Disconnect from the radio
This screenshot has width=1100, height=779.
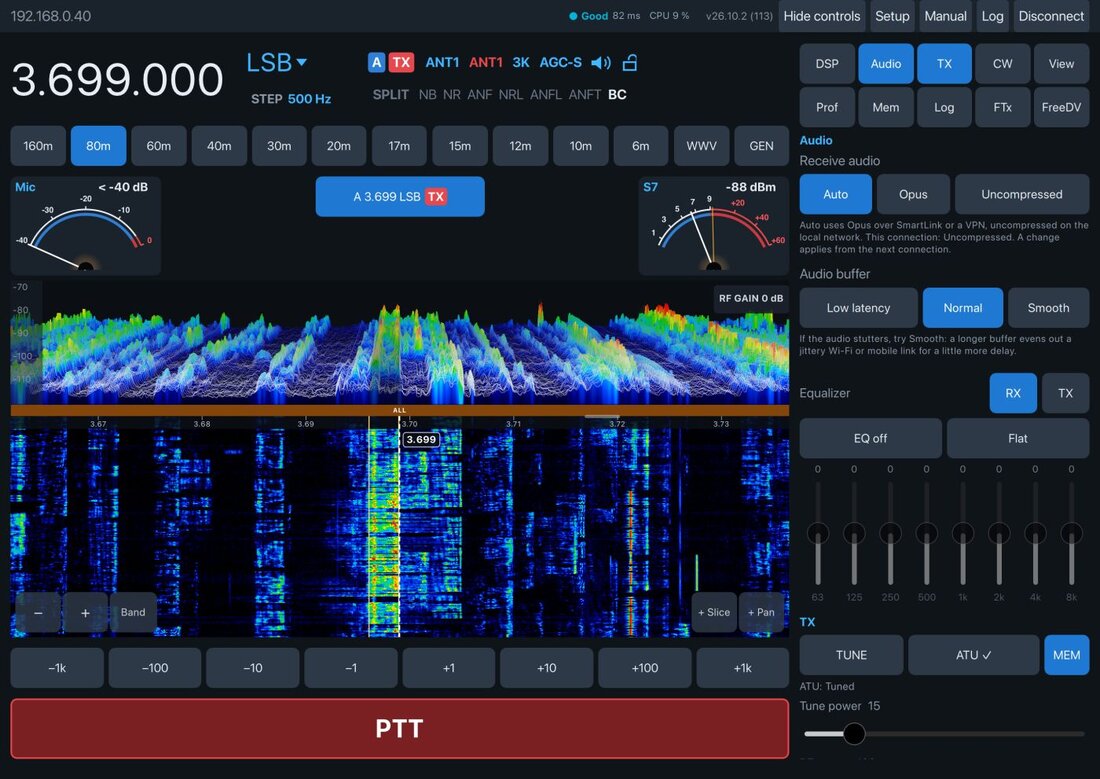coord(1051,16)
